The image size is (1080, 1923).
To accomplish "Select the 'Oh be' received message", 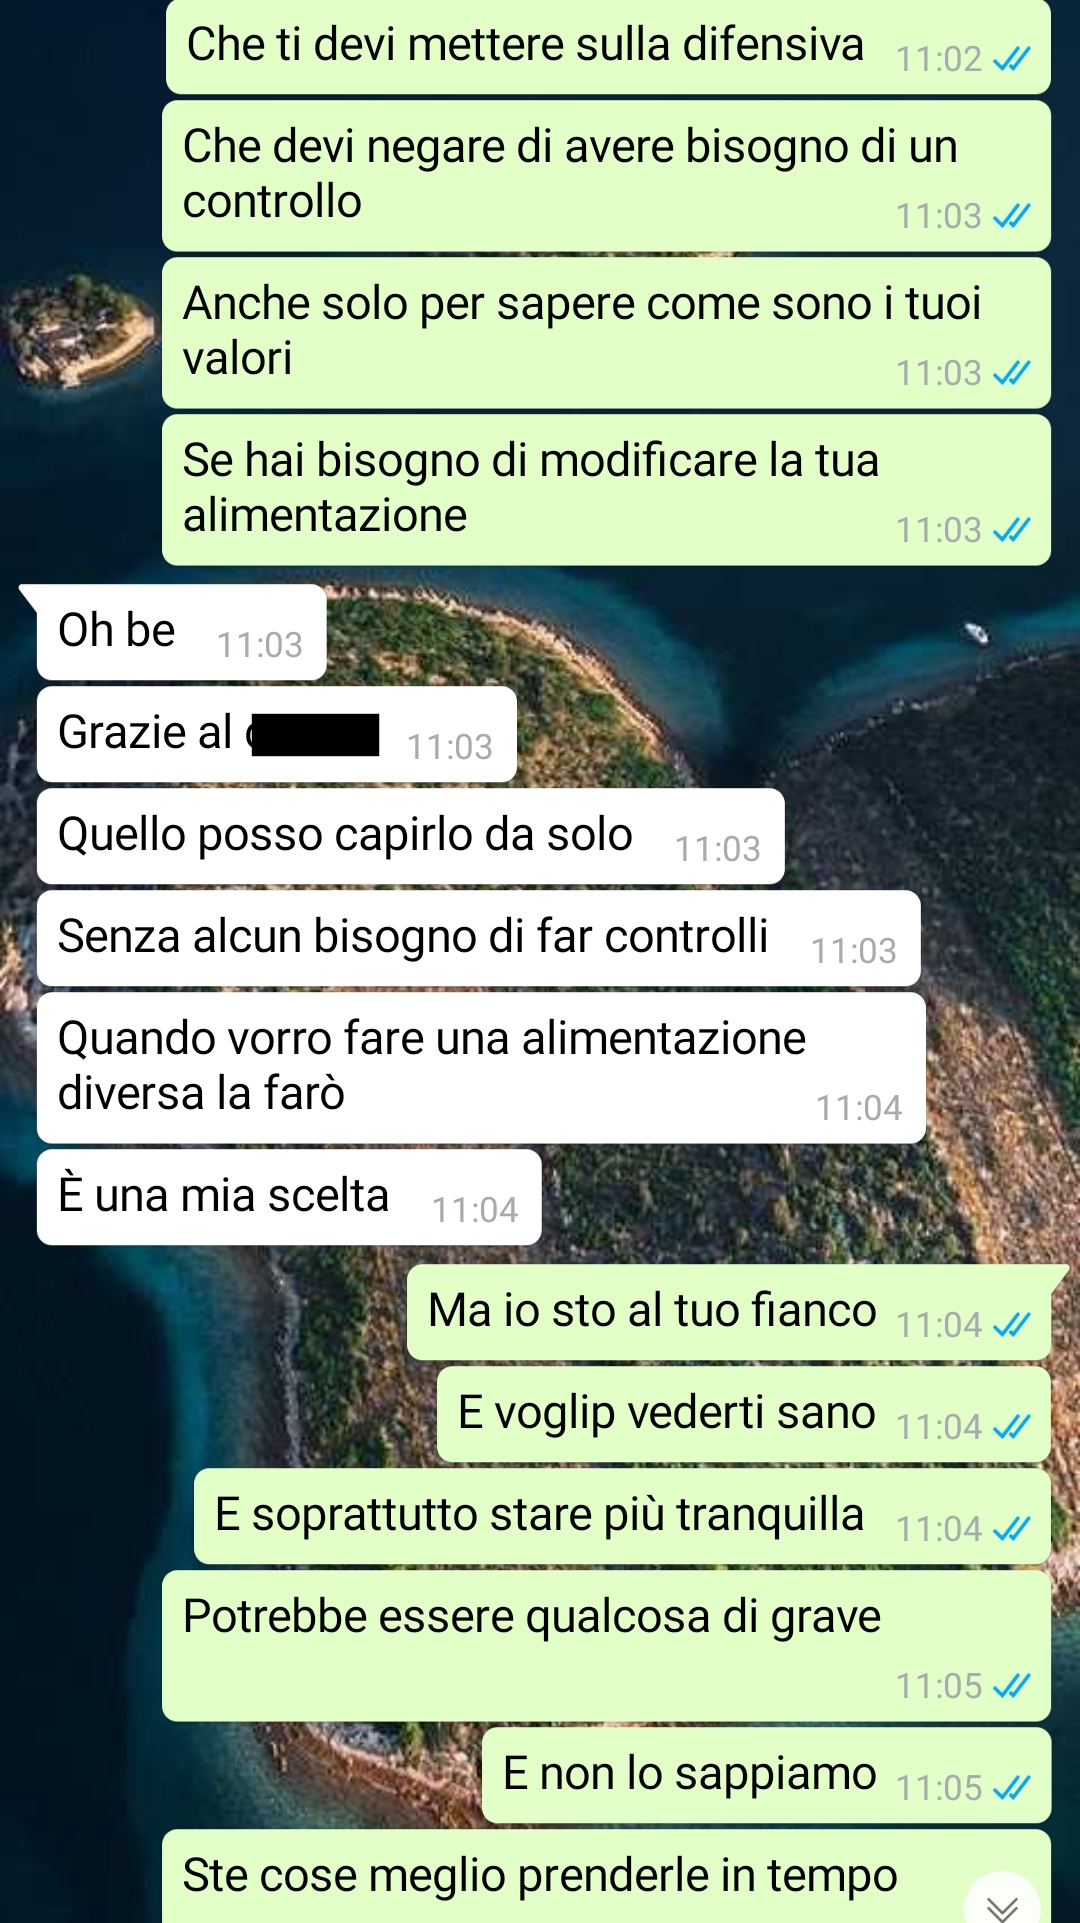I will (x=181, y=632).
